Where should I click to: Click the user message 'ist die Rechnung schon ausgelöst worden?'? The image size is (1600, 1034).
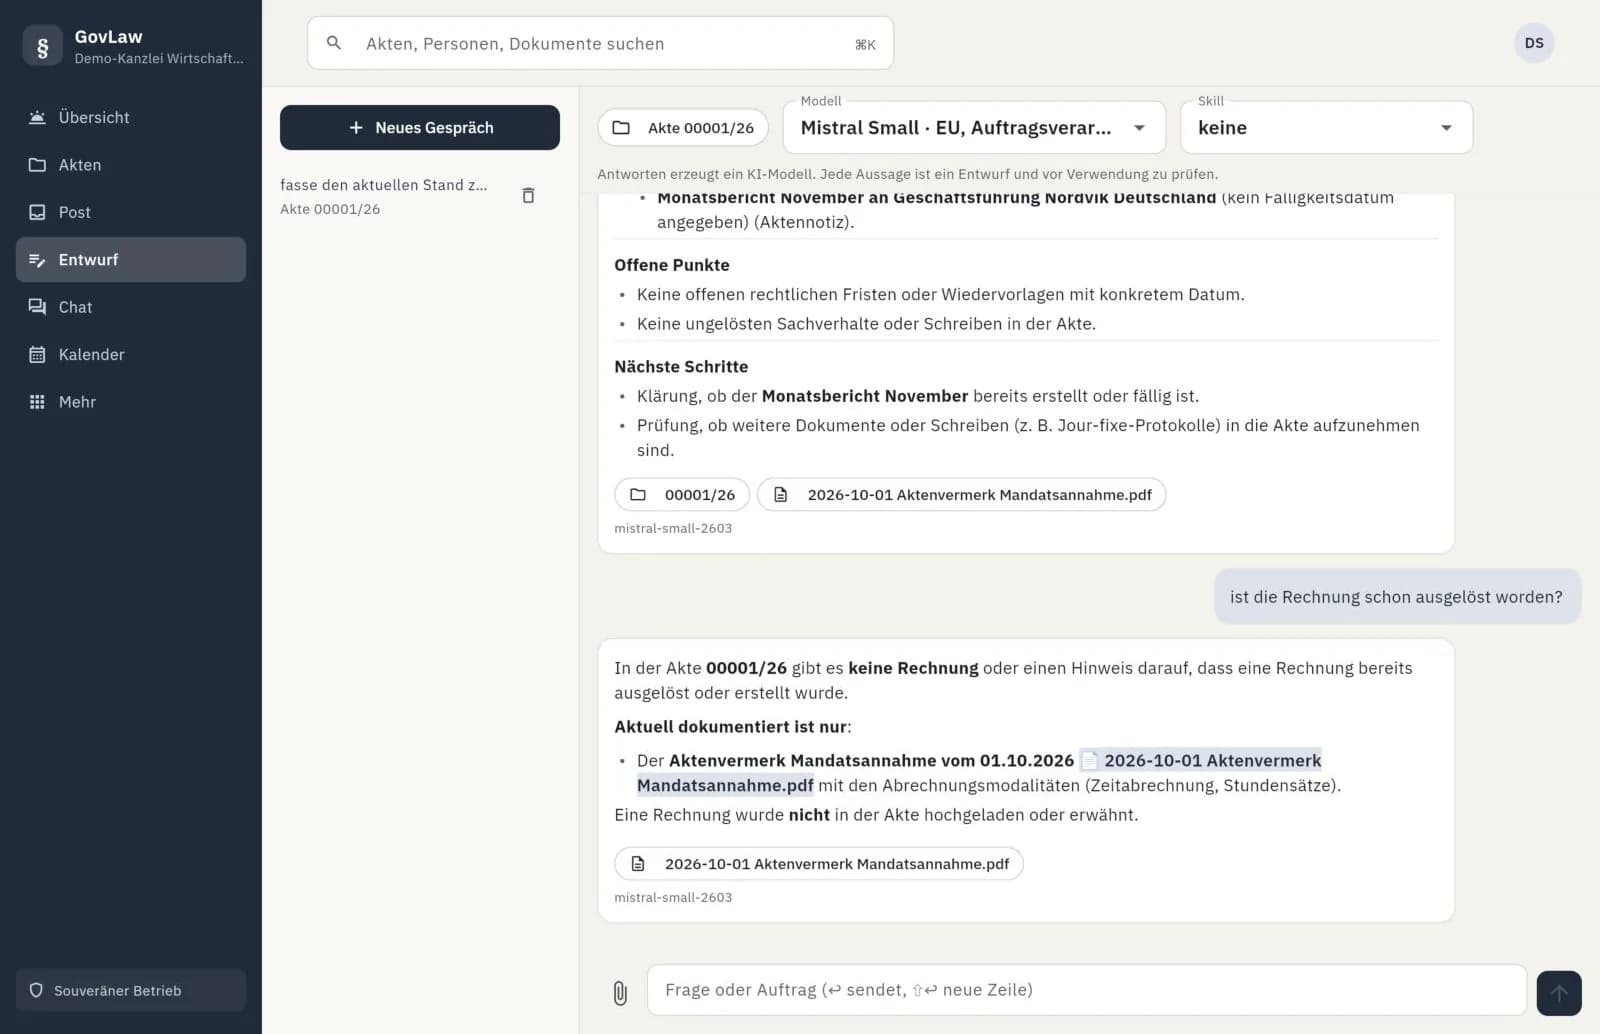pos(1397,597)
